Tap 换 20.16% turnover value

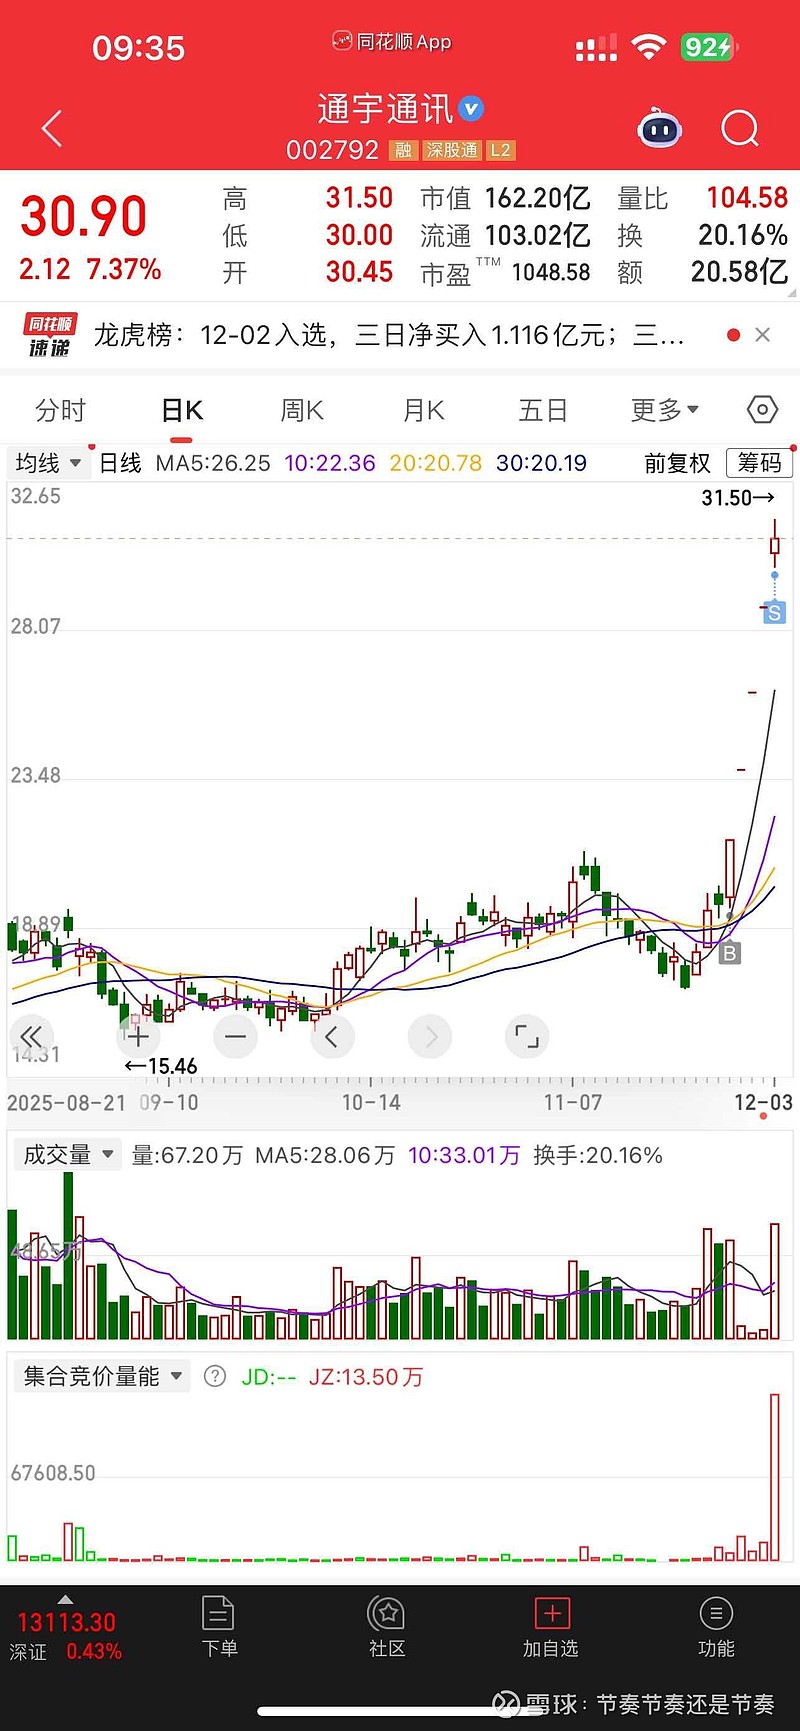pos(743,235)
